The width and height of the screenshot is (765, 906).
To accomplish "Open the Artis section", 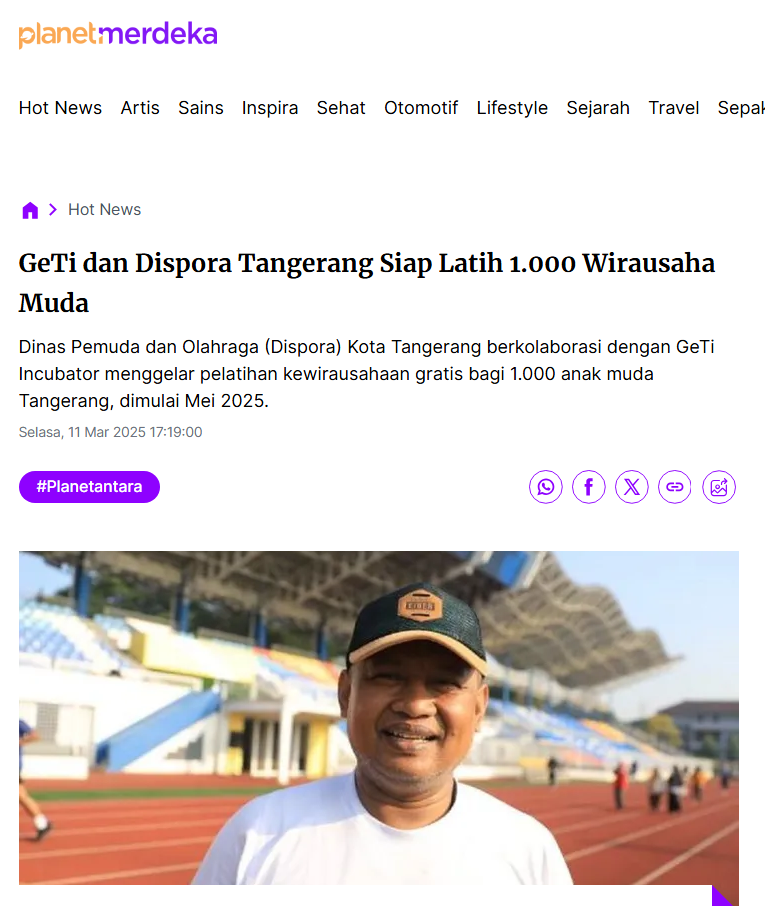I will (140, 108).
